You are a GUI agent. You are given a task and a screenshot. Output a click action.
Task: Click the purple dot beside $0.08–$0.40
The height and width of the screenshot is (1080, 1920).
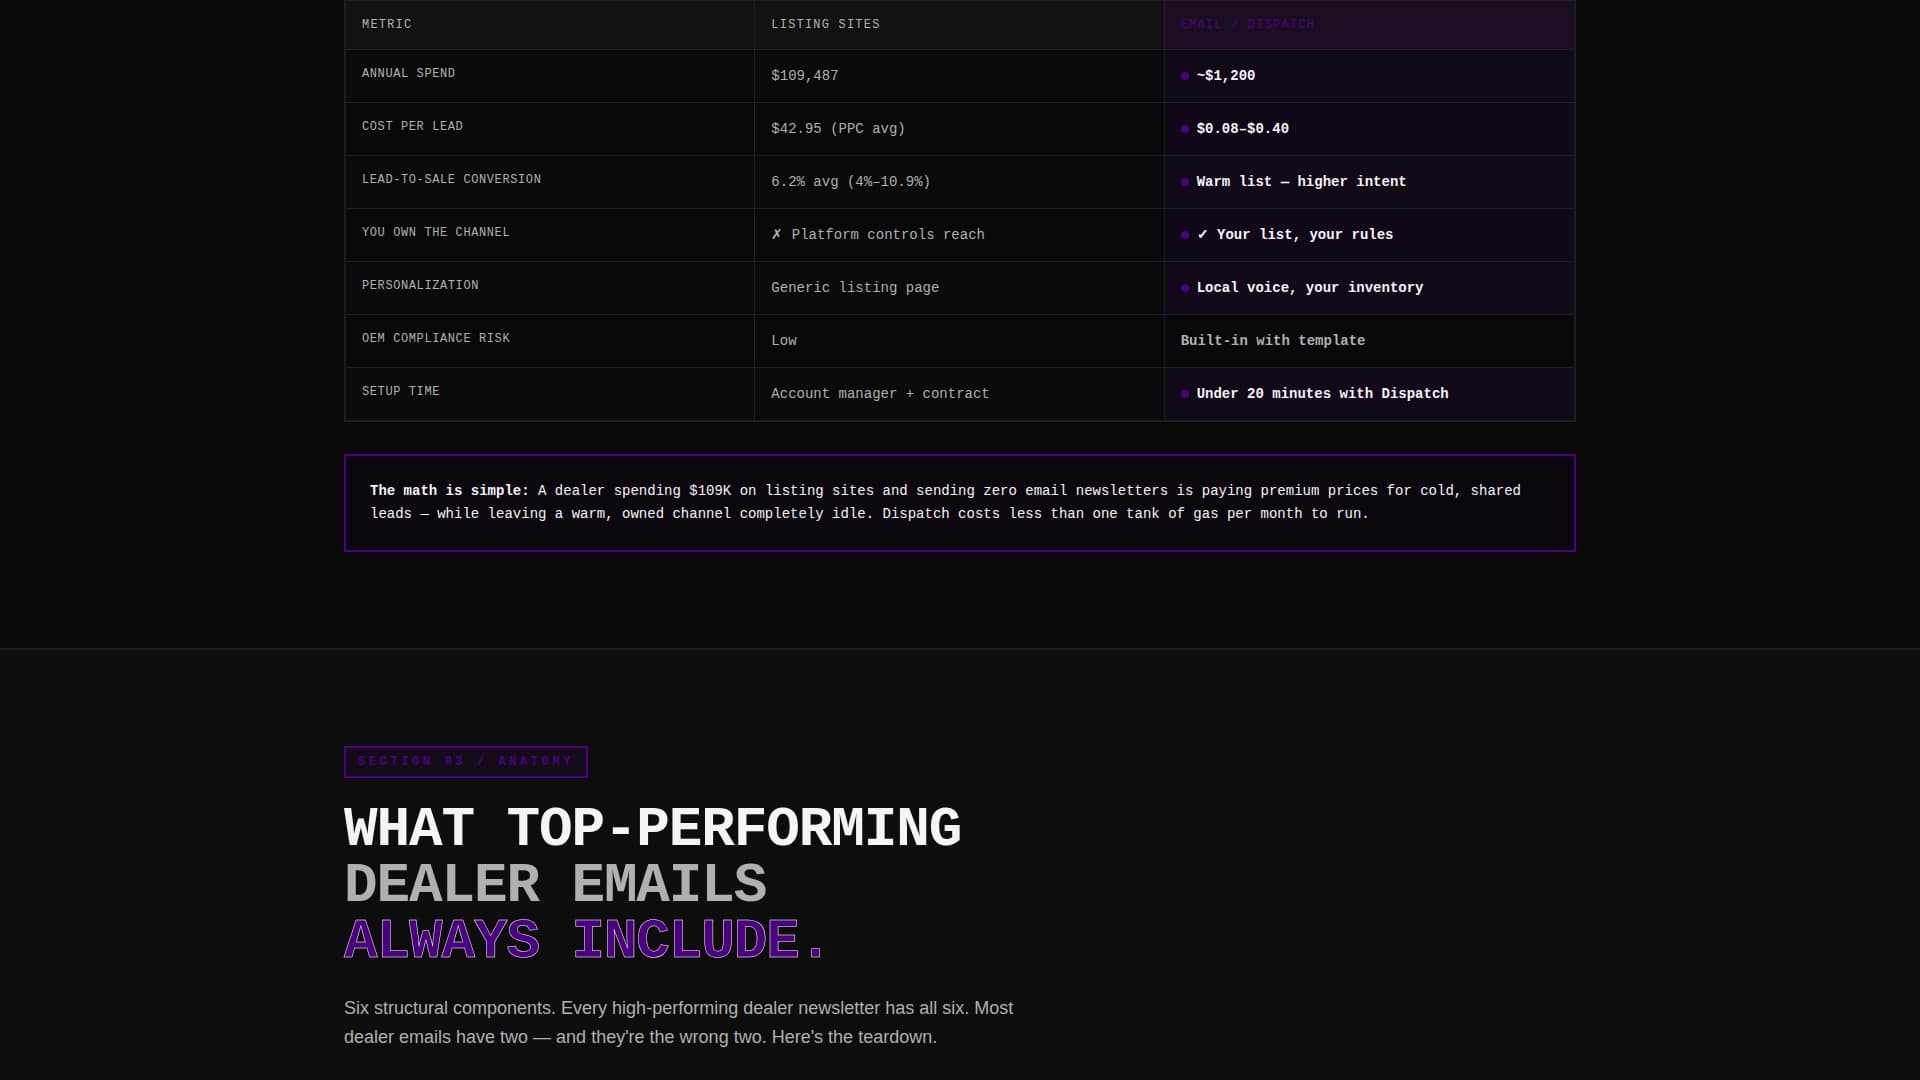(x=1185, y=129)
